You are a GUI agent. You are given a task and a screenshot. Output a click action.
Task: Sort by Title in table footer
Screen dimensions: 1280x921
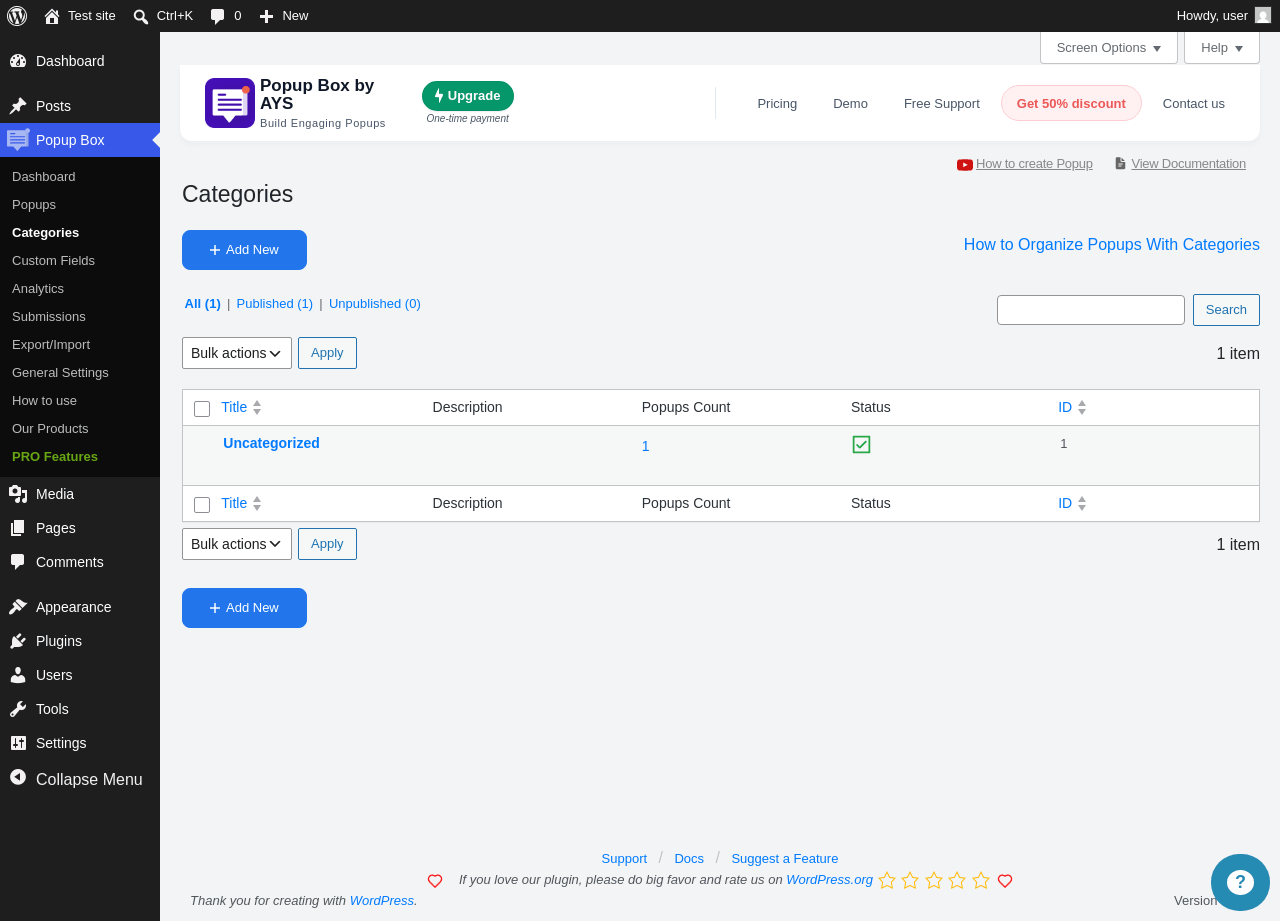[241, 503]
